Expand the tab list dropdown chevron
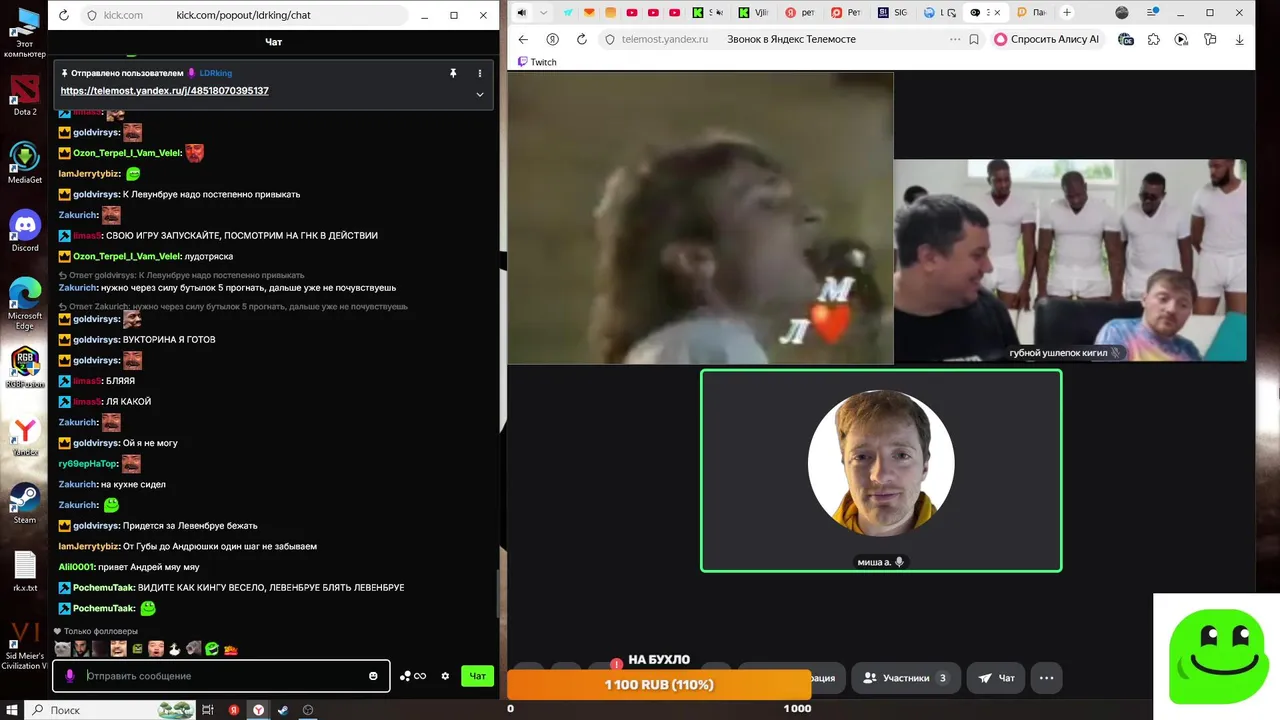 pyautogui.click(x=543, y=13)
